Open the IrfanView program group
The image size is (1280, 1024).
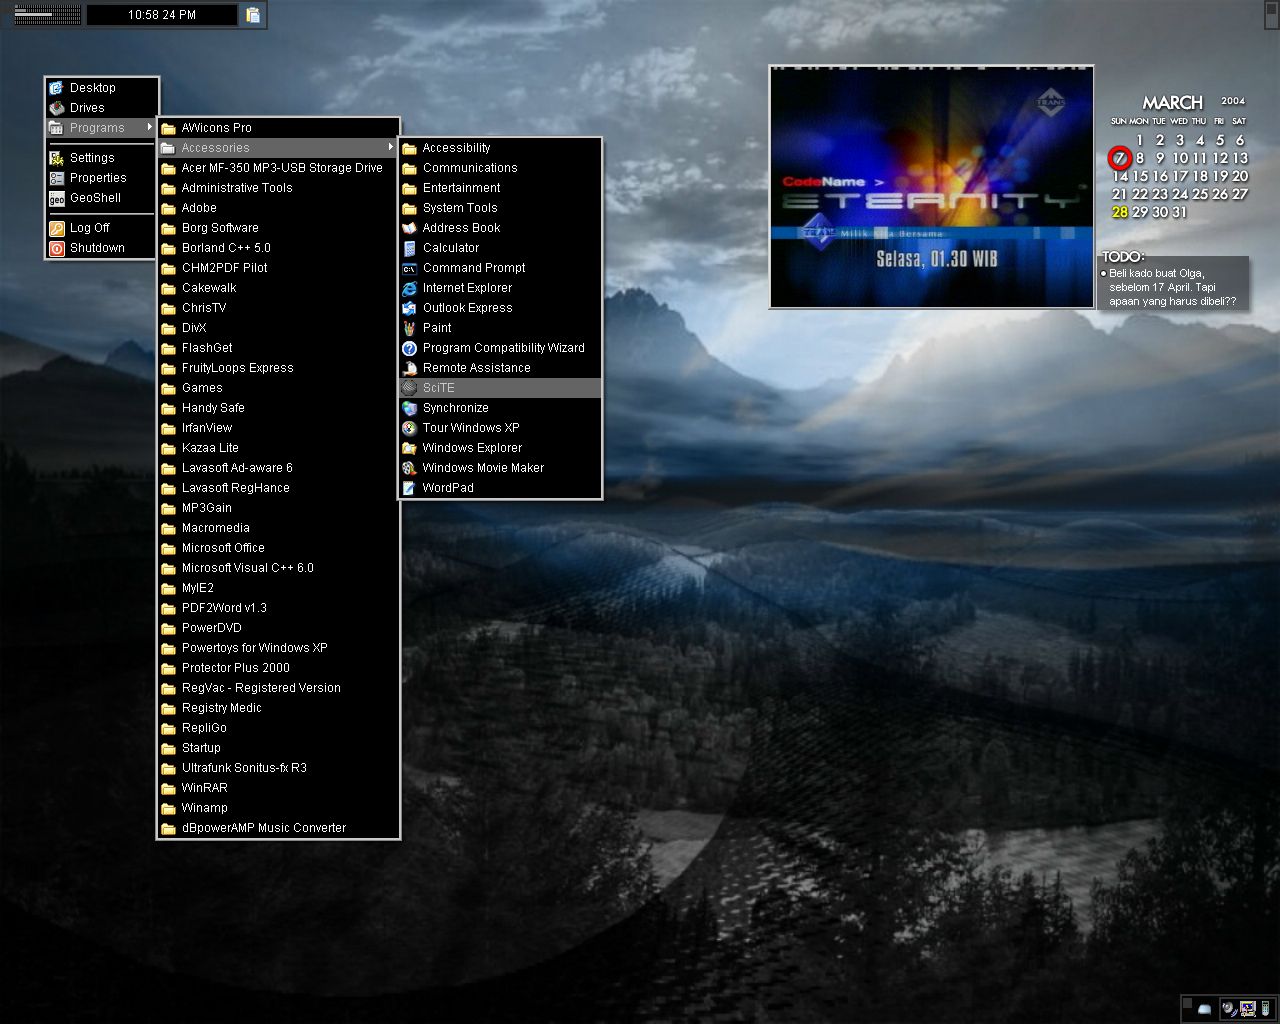[x=279, y=428]
